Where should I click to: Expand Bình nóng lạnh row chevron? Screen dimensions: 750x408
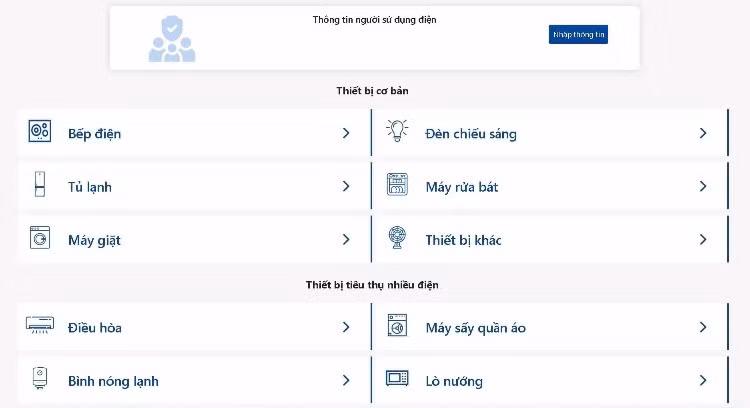coord(346,380)
